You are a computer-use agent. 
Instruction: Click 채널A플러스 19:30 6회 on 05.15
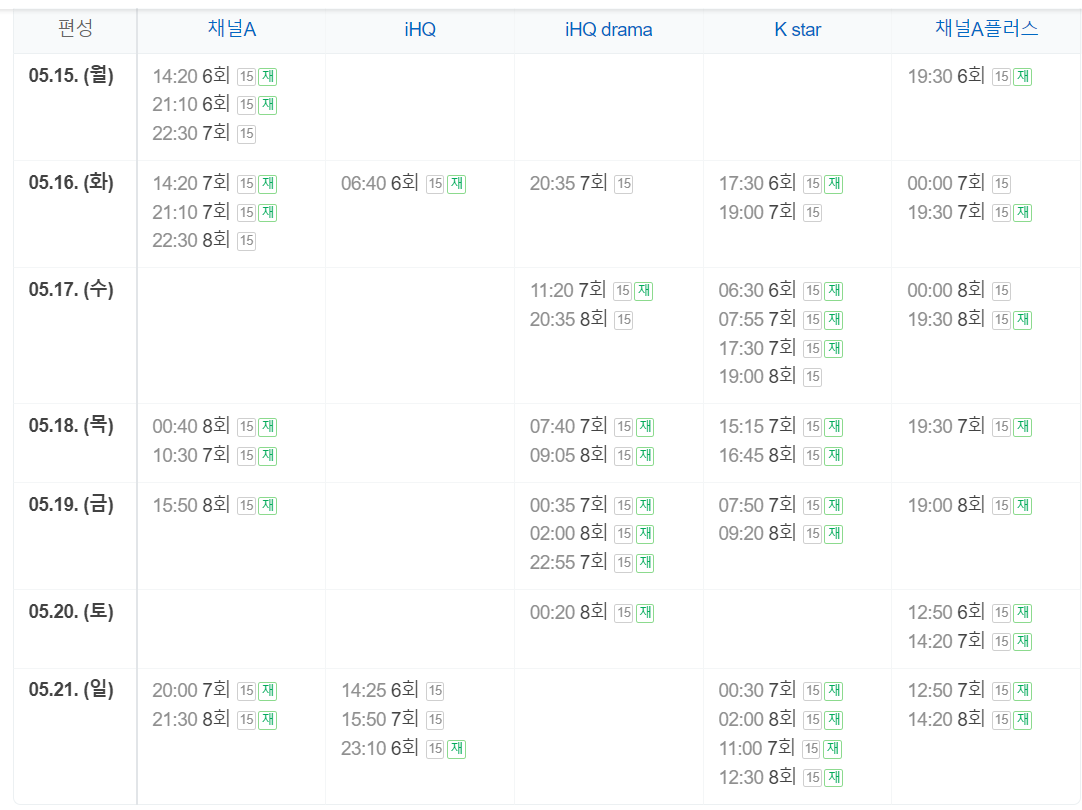pos(946,76)
